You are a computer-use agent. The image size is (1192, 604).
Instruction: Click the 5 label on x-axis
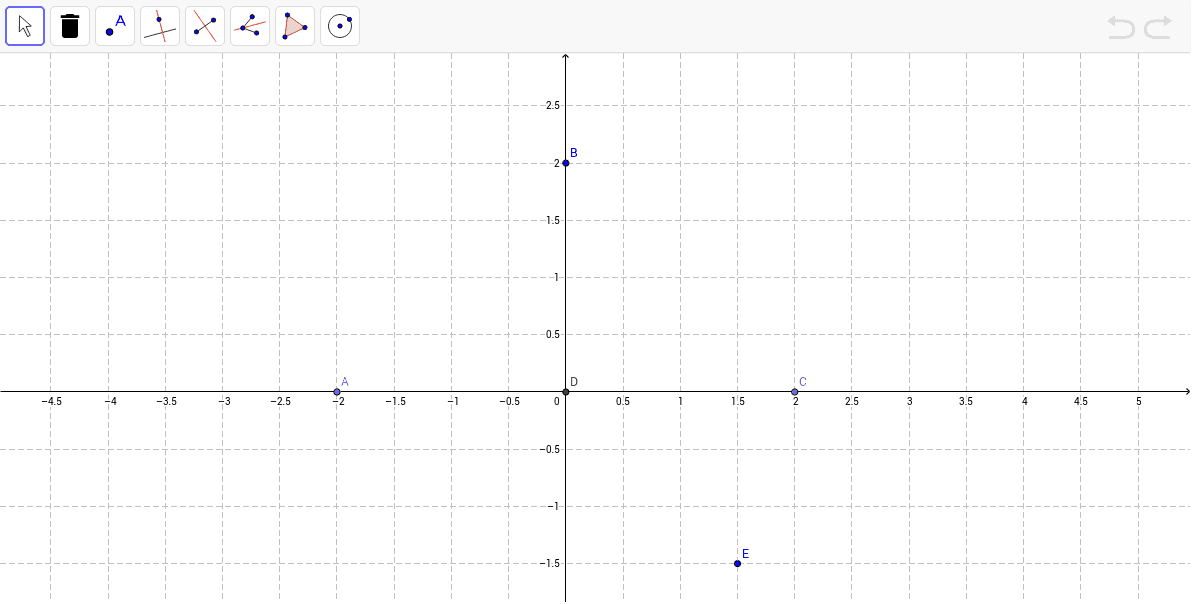(1139, 401)
